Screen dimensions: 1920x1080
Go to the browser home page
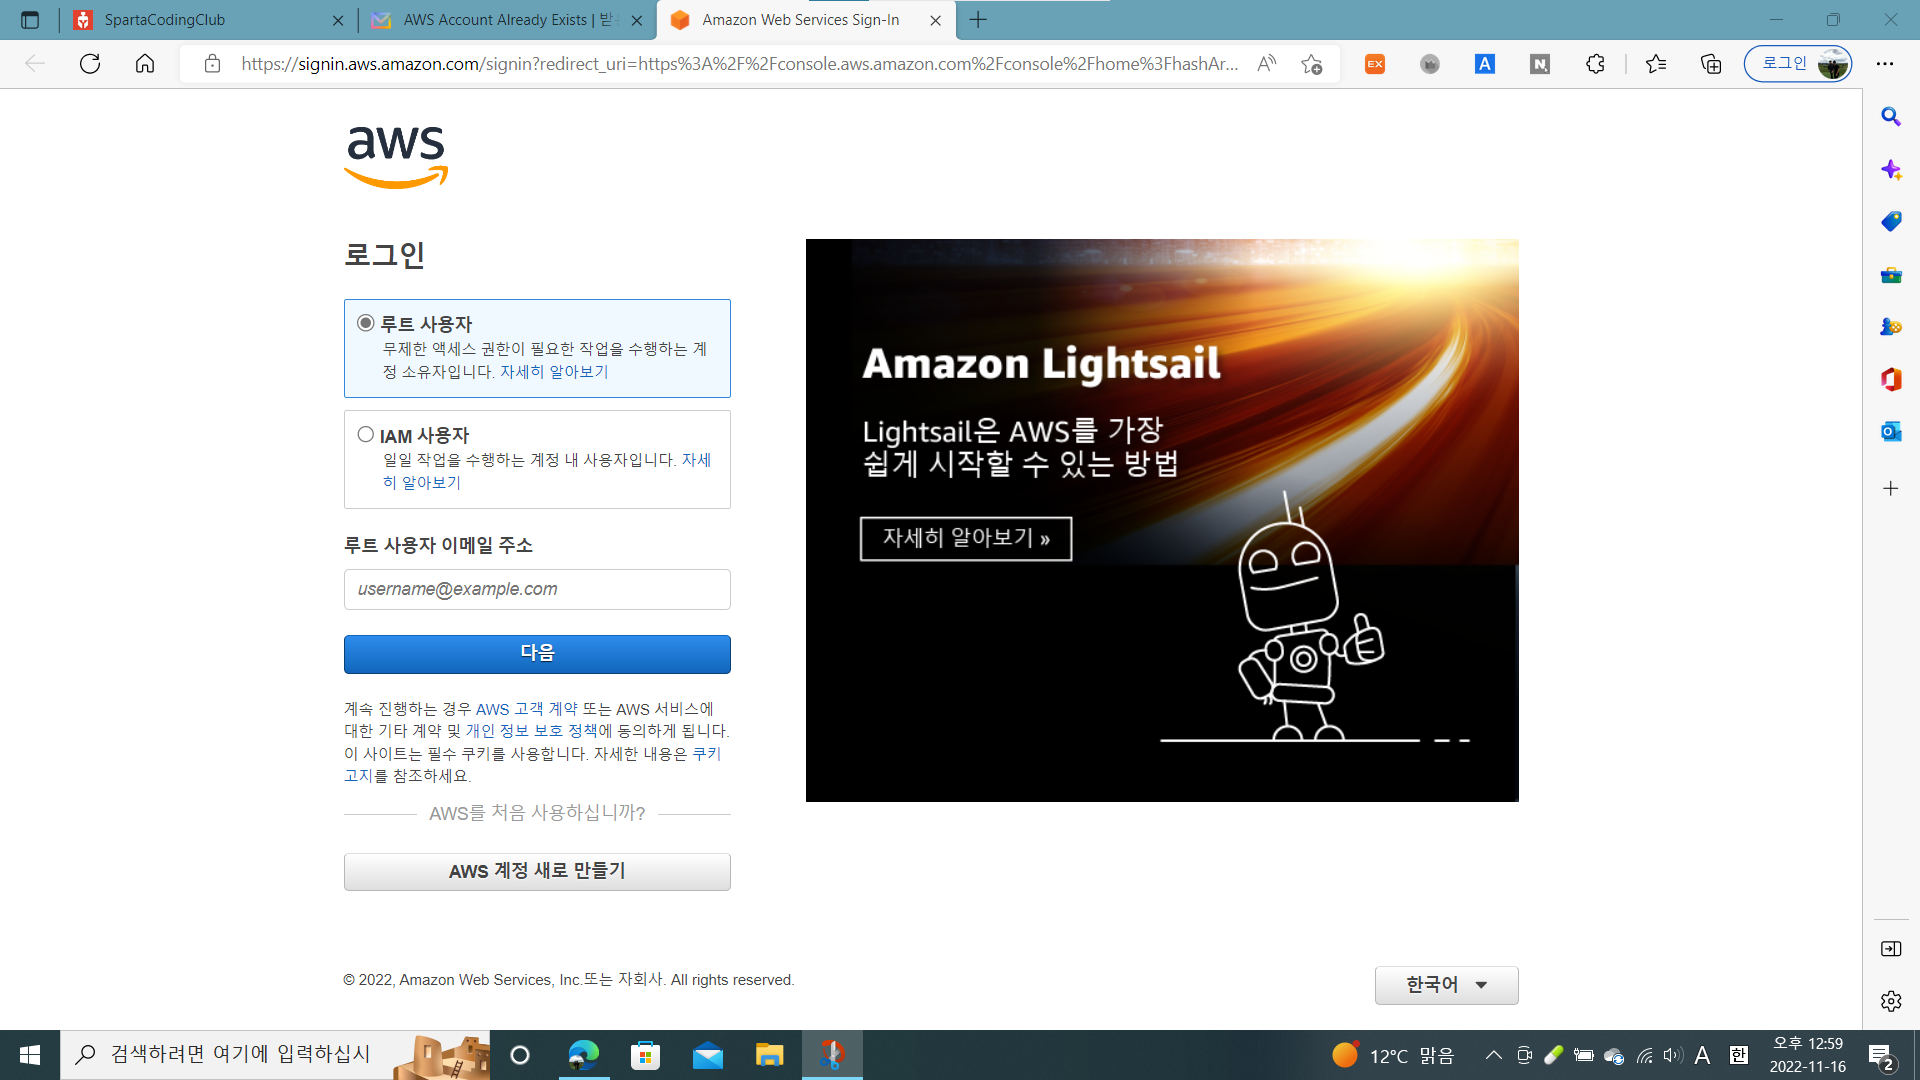click(145, 64)
